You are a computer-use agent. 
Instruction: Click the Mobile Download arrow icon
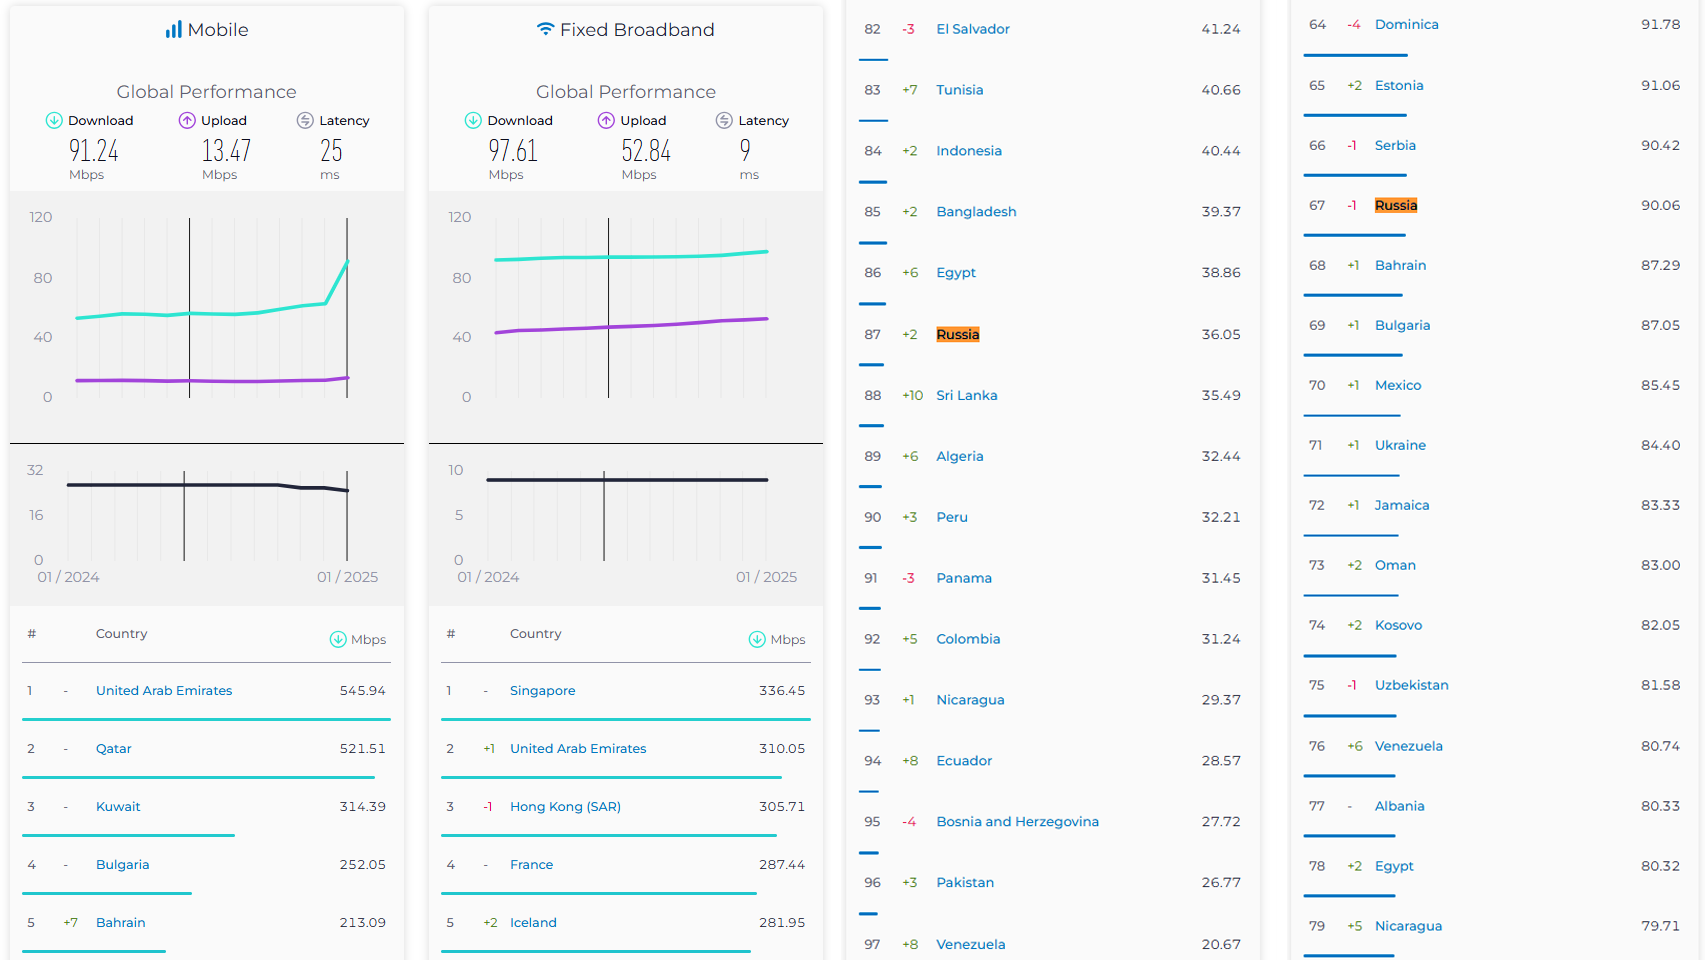click(54, 121)
